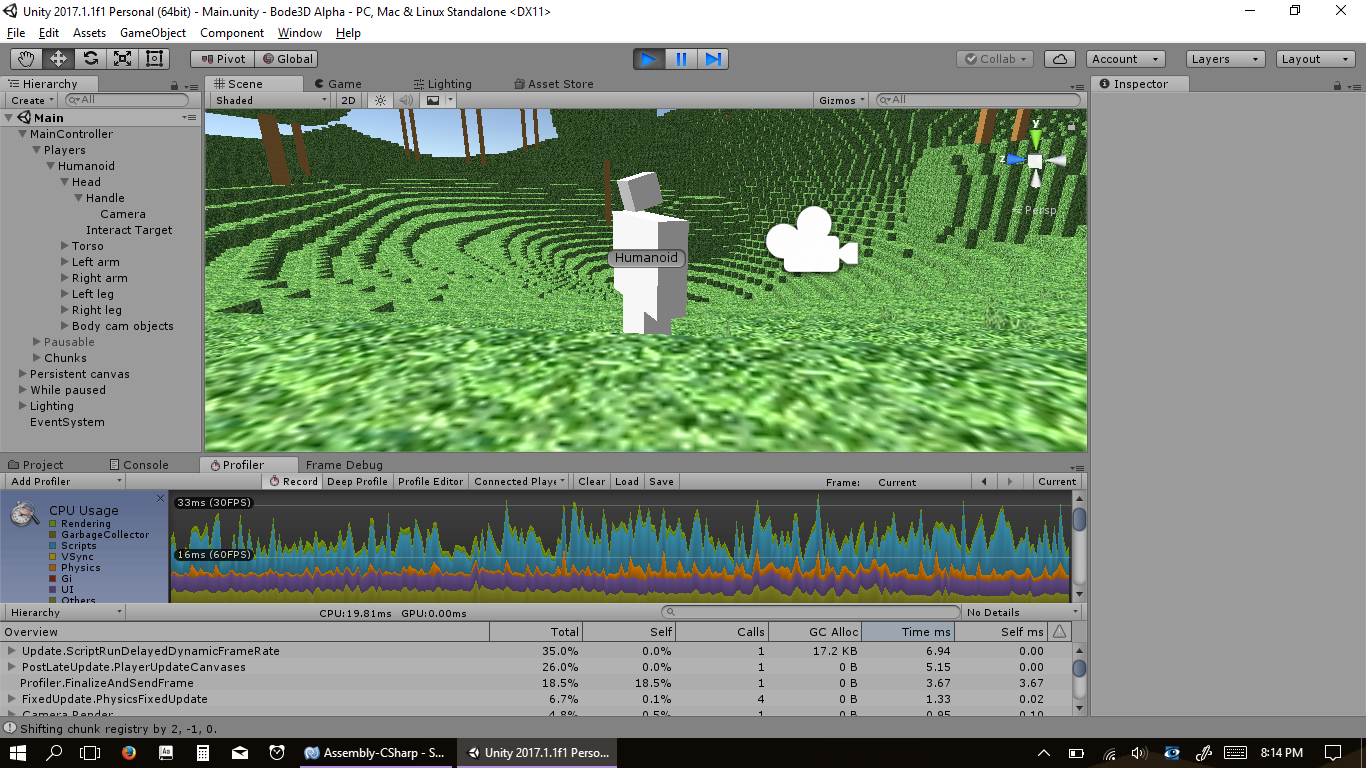Image resolution: width=1366 pixels, height=768 pixels.
Task: Expand the Torso object in Hierarchy
Action: [x=64, y=246]
